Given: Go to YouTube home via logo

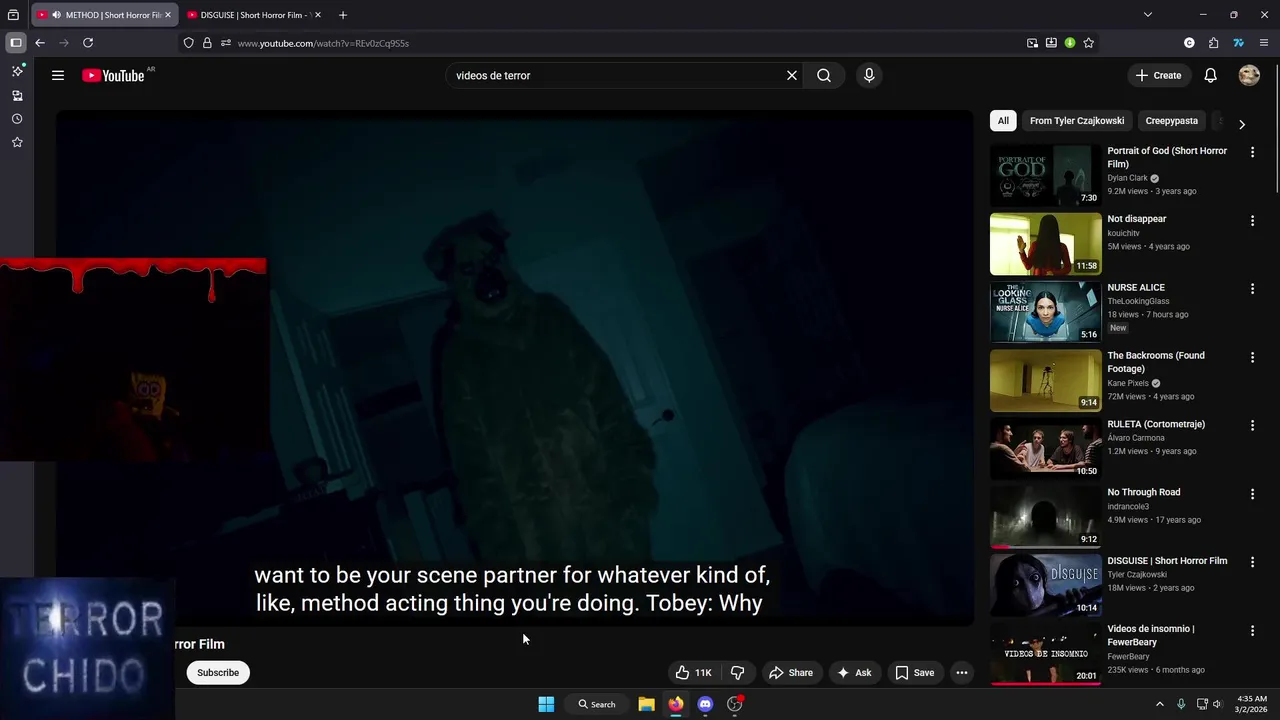Looking at the screenshot, I should 113,75.
